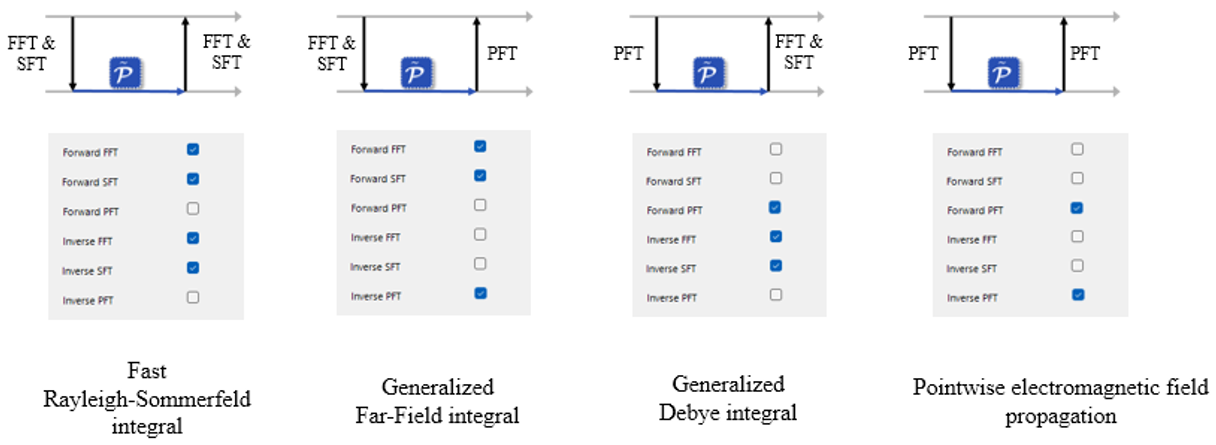1216x445 pixels.
Task: Uncheck Forward PFT in the Generalized Debye panel
Action: tap(775, 207)
